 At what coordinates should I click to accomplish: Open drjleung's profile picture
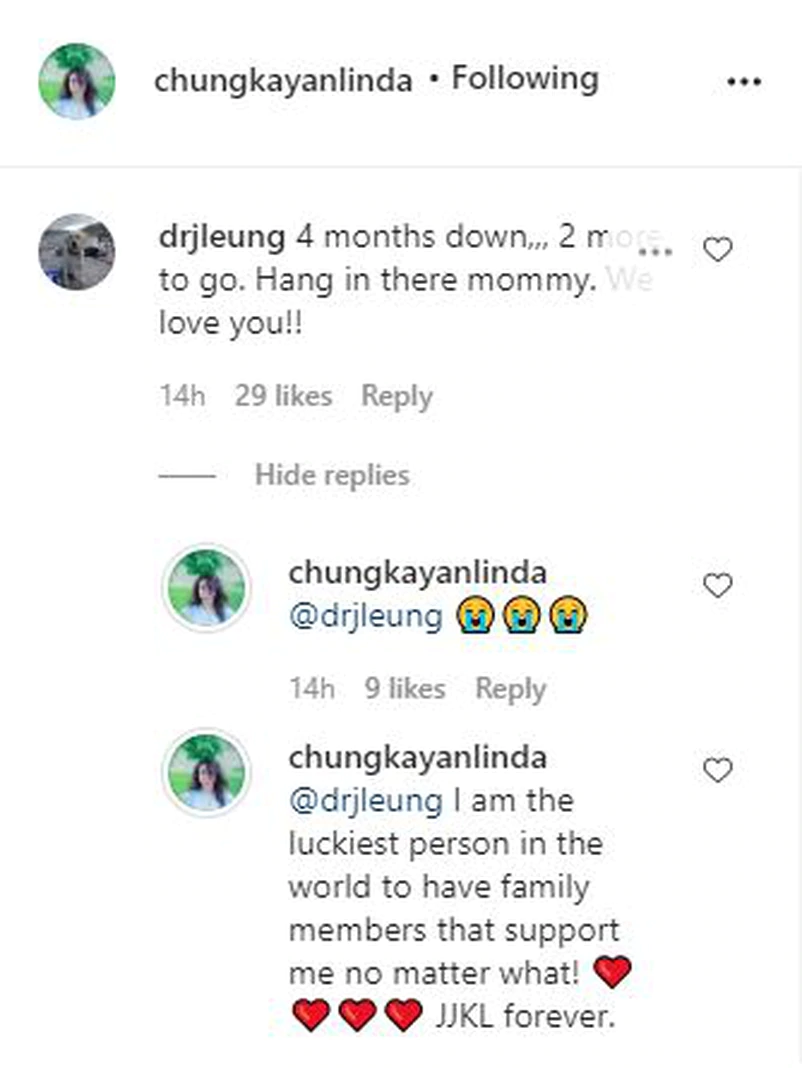pos(77,251)
